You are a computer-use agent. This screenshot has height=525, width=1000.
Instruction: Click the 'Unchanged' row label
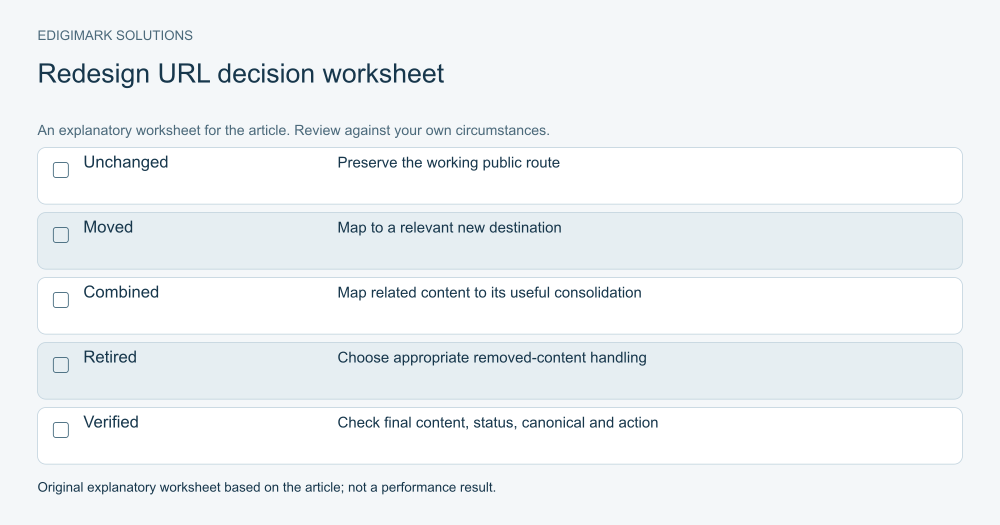coord(126,162)
